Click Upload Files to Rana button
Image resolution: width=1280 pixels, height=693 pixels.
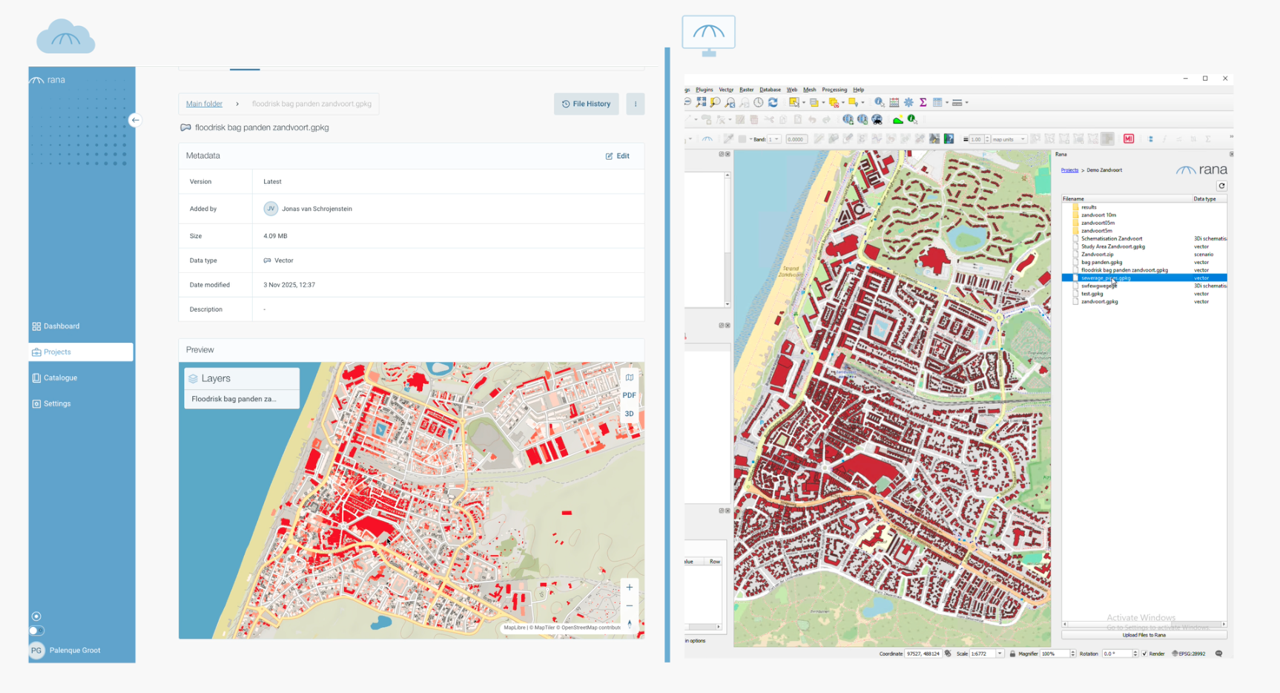(x=1143, y=635)
